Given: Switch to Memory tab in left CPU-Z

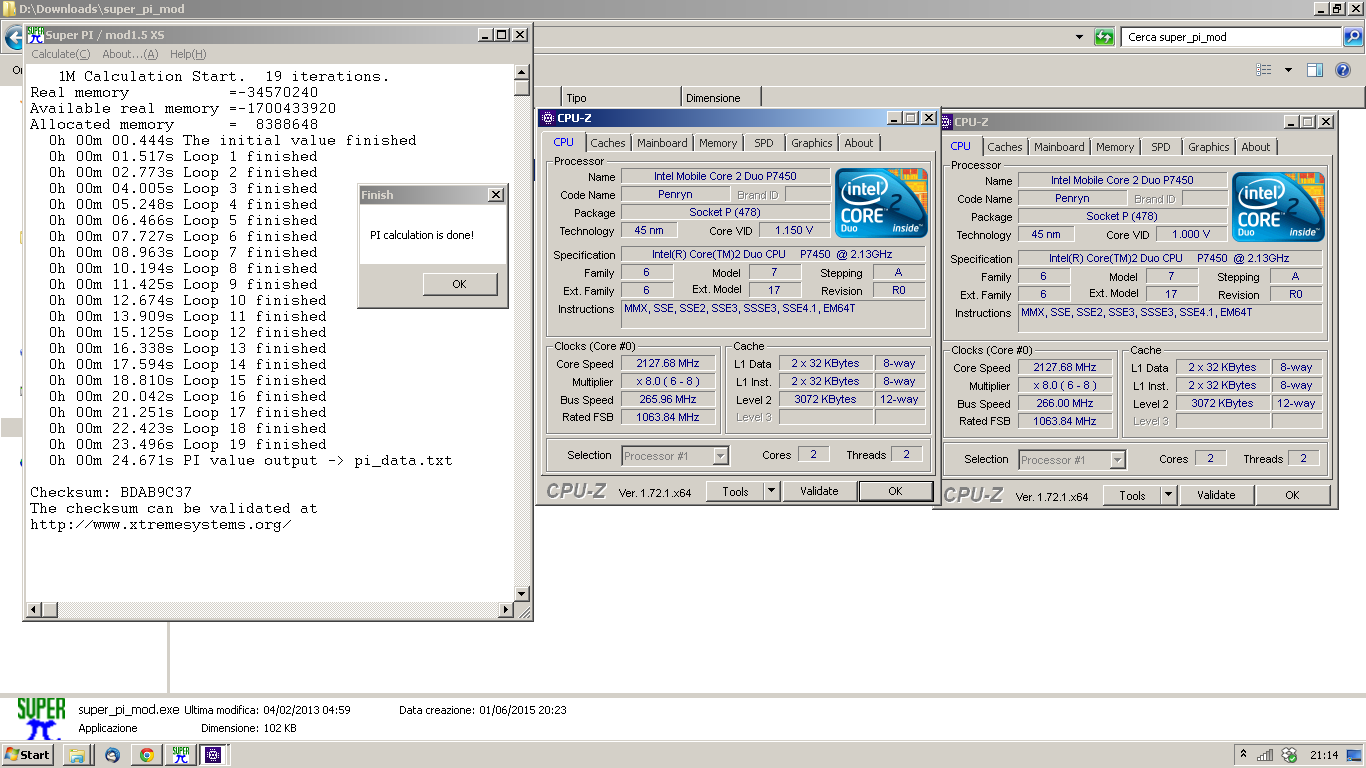Looking at the screenshot, I should coord(718,143).
